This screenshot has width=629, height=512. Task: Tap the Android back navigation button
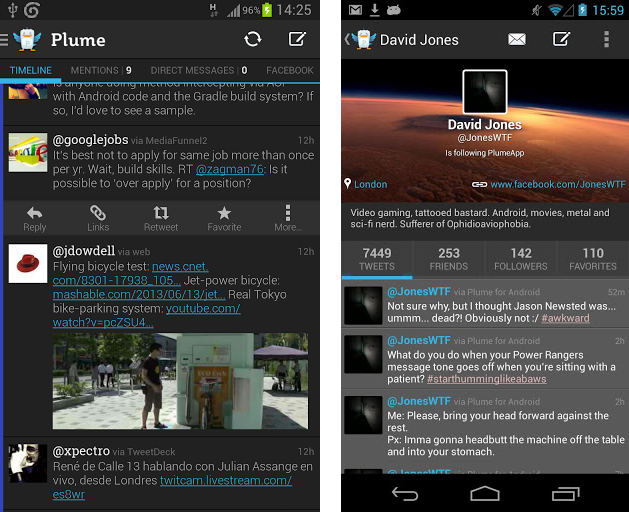pos(405,494)
